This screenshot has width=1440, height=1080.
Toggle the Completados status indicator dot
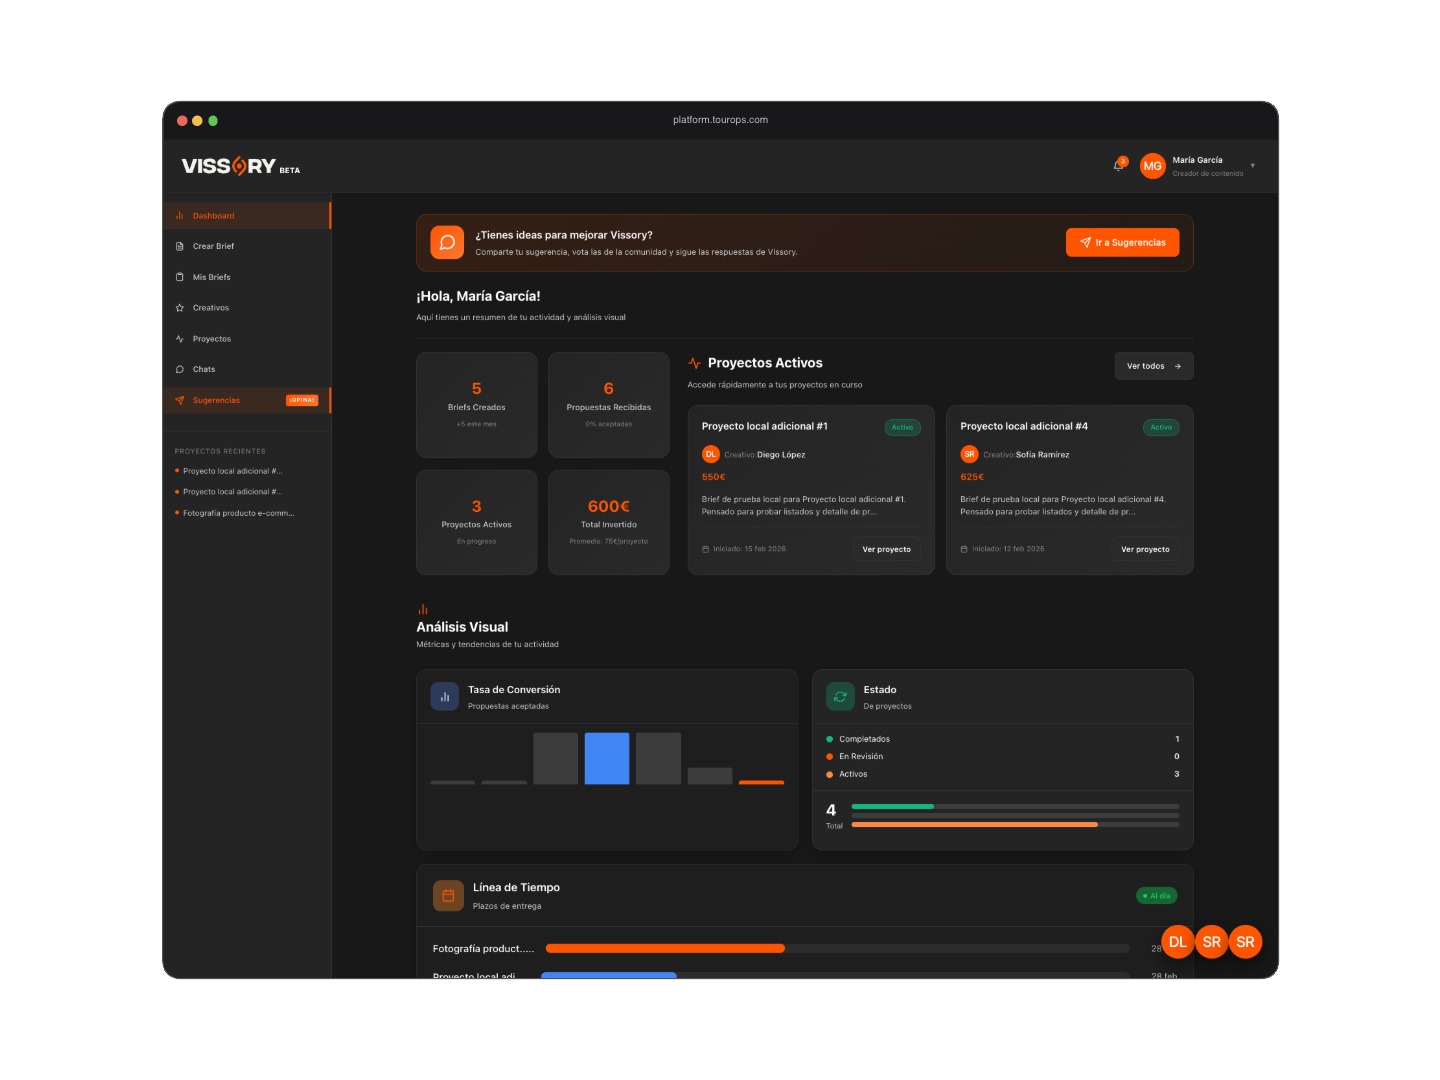pos(827,739)
